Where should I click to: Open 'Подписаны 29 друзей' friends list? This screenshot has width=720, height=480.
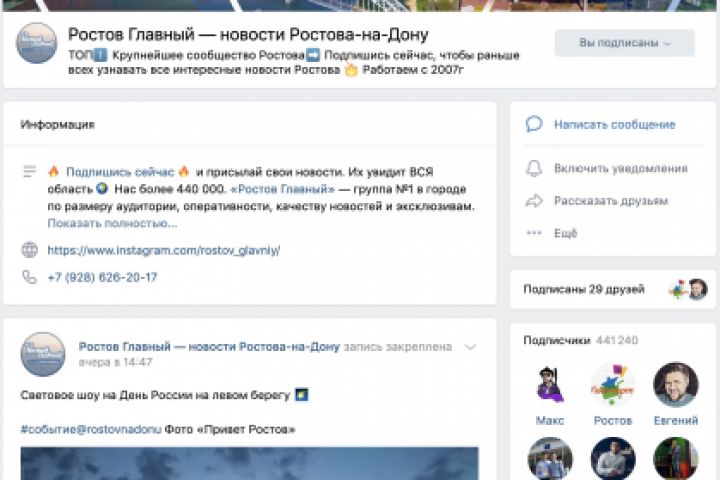click(584, 289)
